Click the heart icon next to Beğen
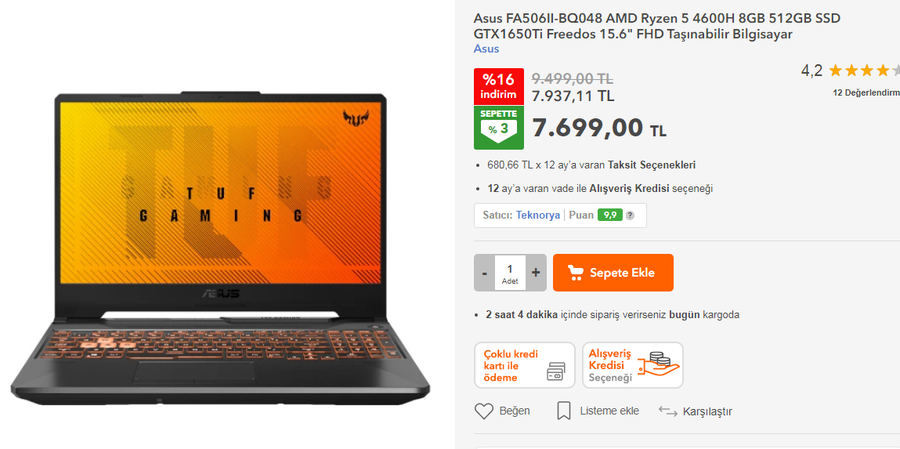 484,411
